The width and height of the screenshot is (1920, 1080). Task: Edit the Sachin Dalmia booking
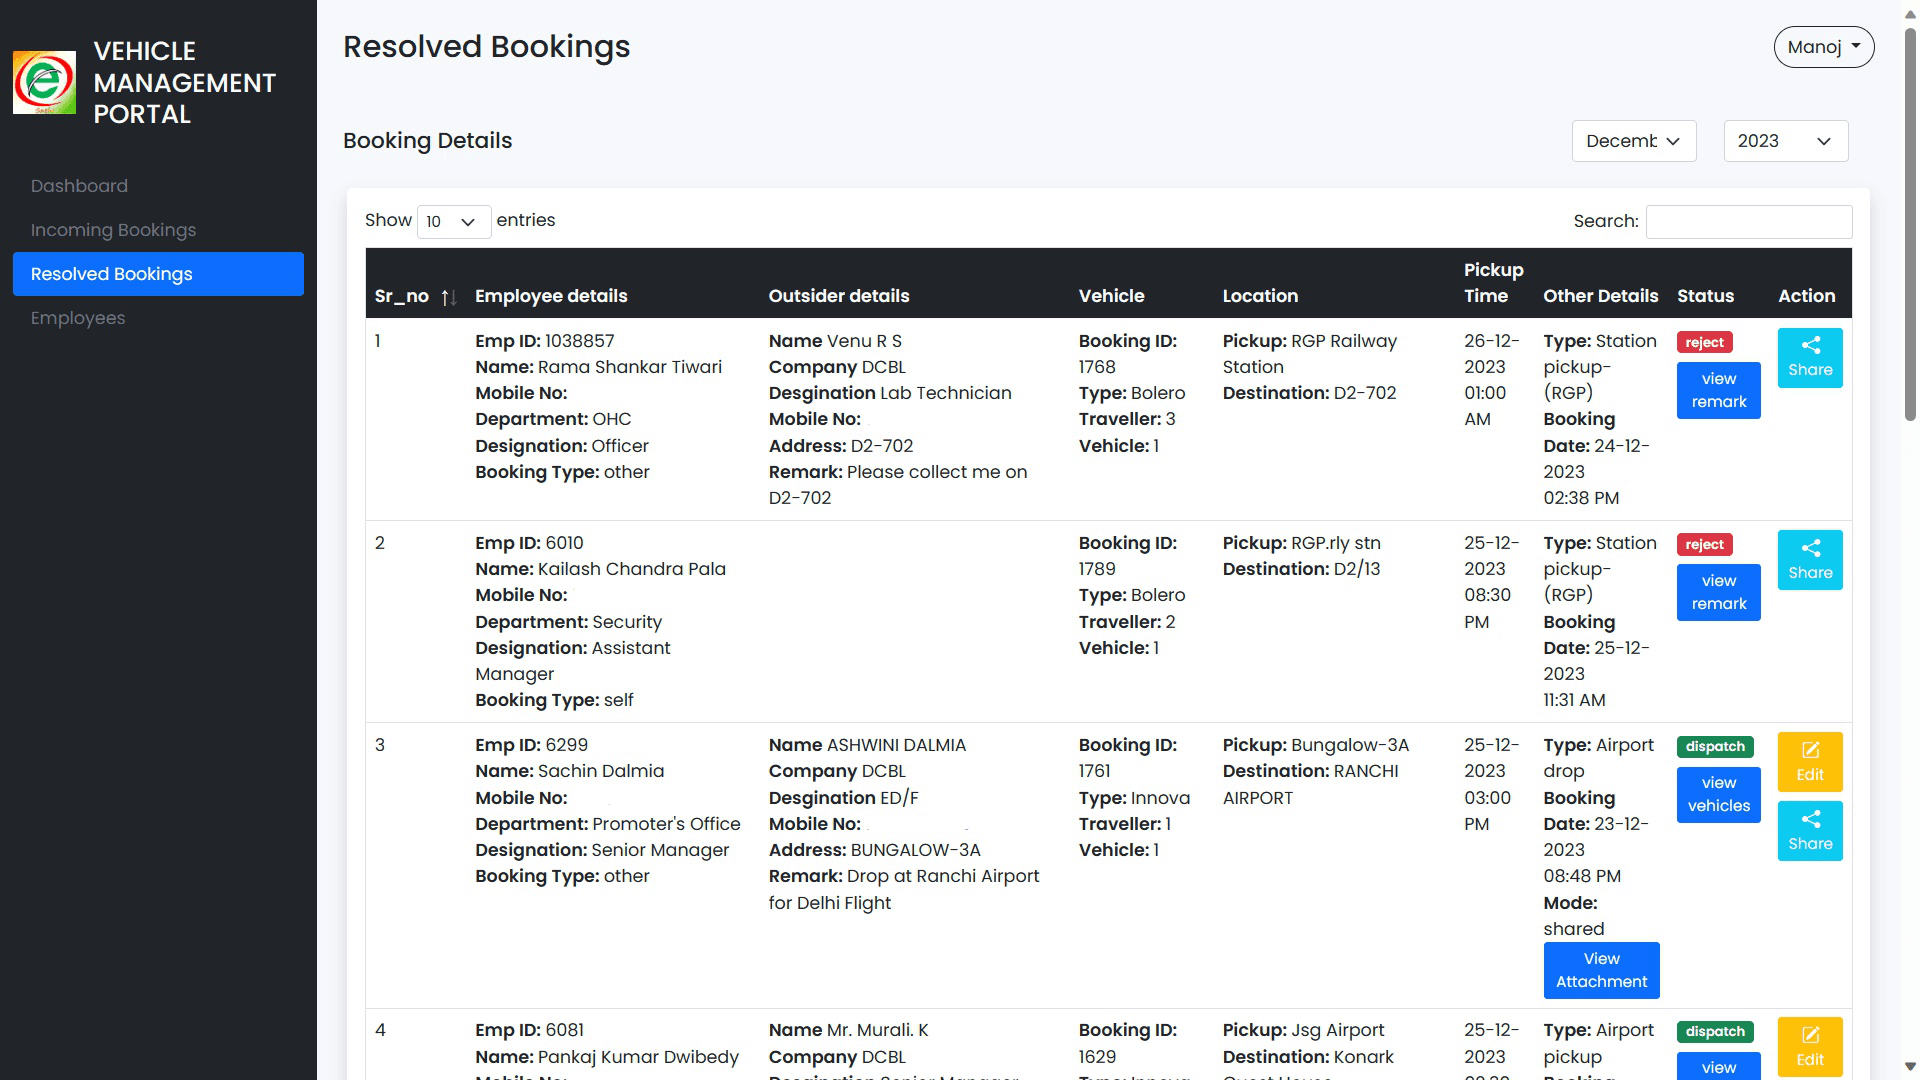click(x=1810, y=761)
